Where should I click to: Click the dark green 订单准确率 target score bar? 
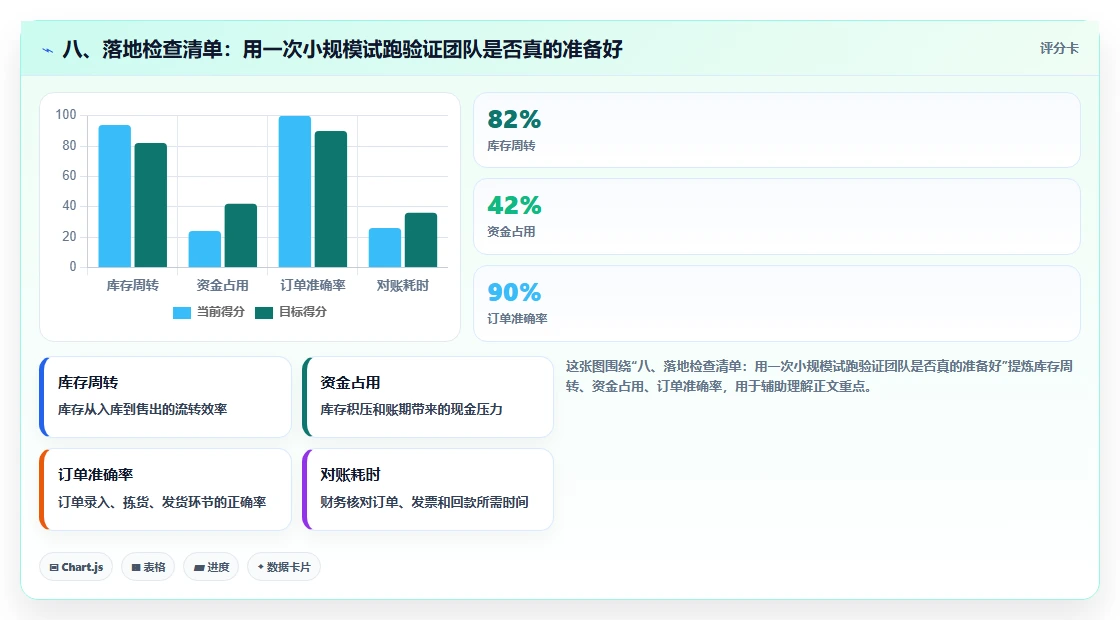pyautogui.click(x=331, y=199)
